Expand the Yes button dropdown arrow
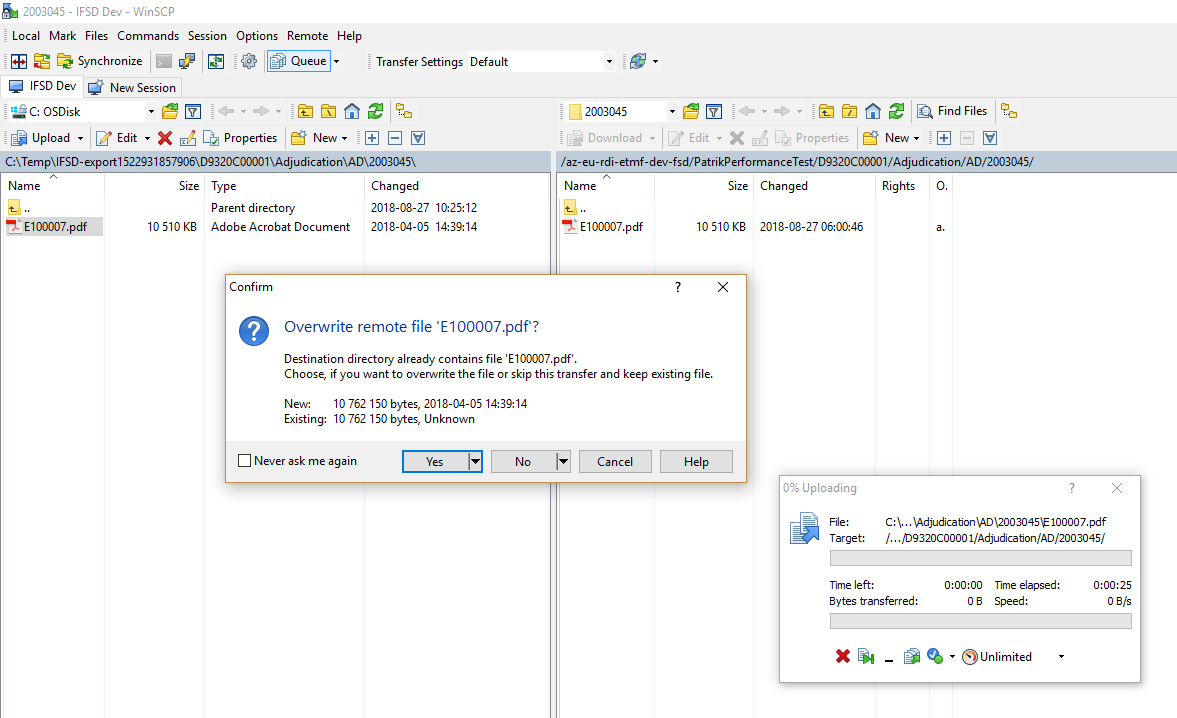Image resolution: width=1177 pixels, height=718 pixels. point(475,461)
